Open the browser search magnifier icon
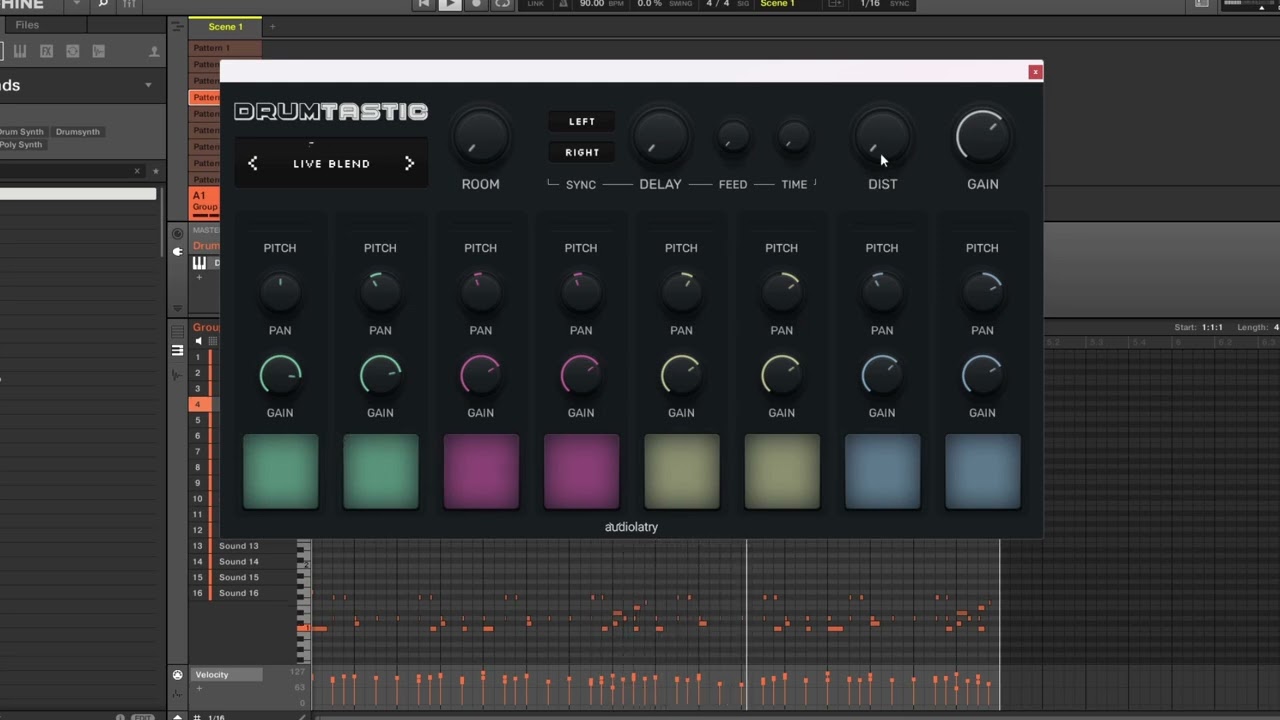1280x720 pixels. click(x=102, y=4)
